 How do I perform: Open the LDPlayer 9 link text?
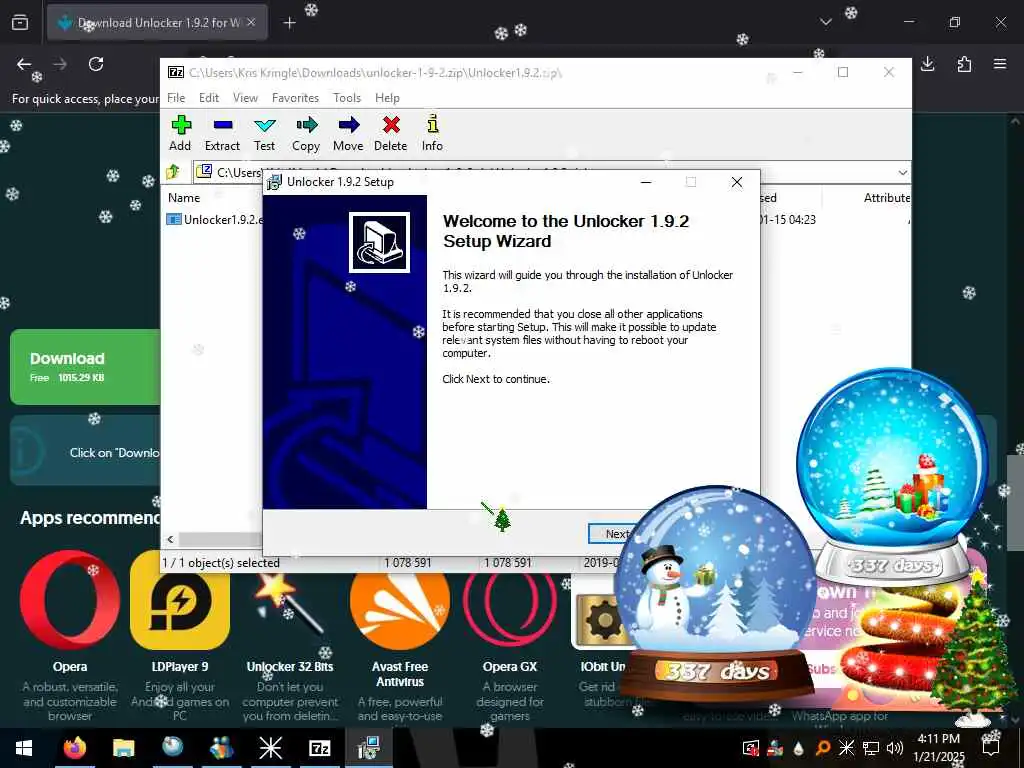coord(180,667)
